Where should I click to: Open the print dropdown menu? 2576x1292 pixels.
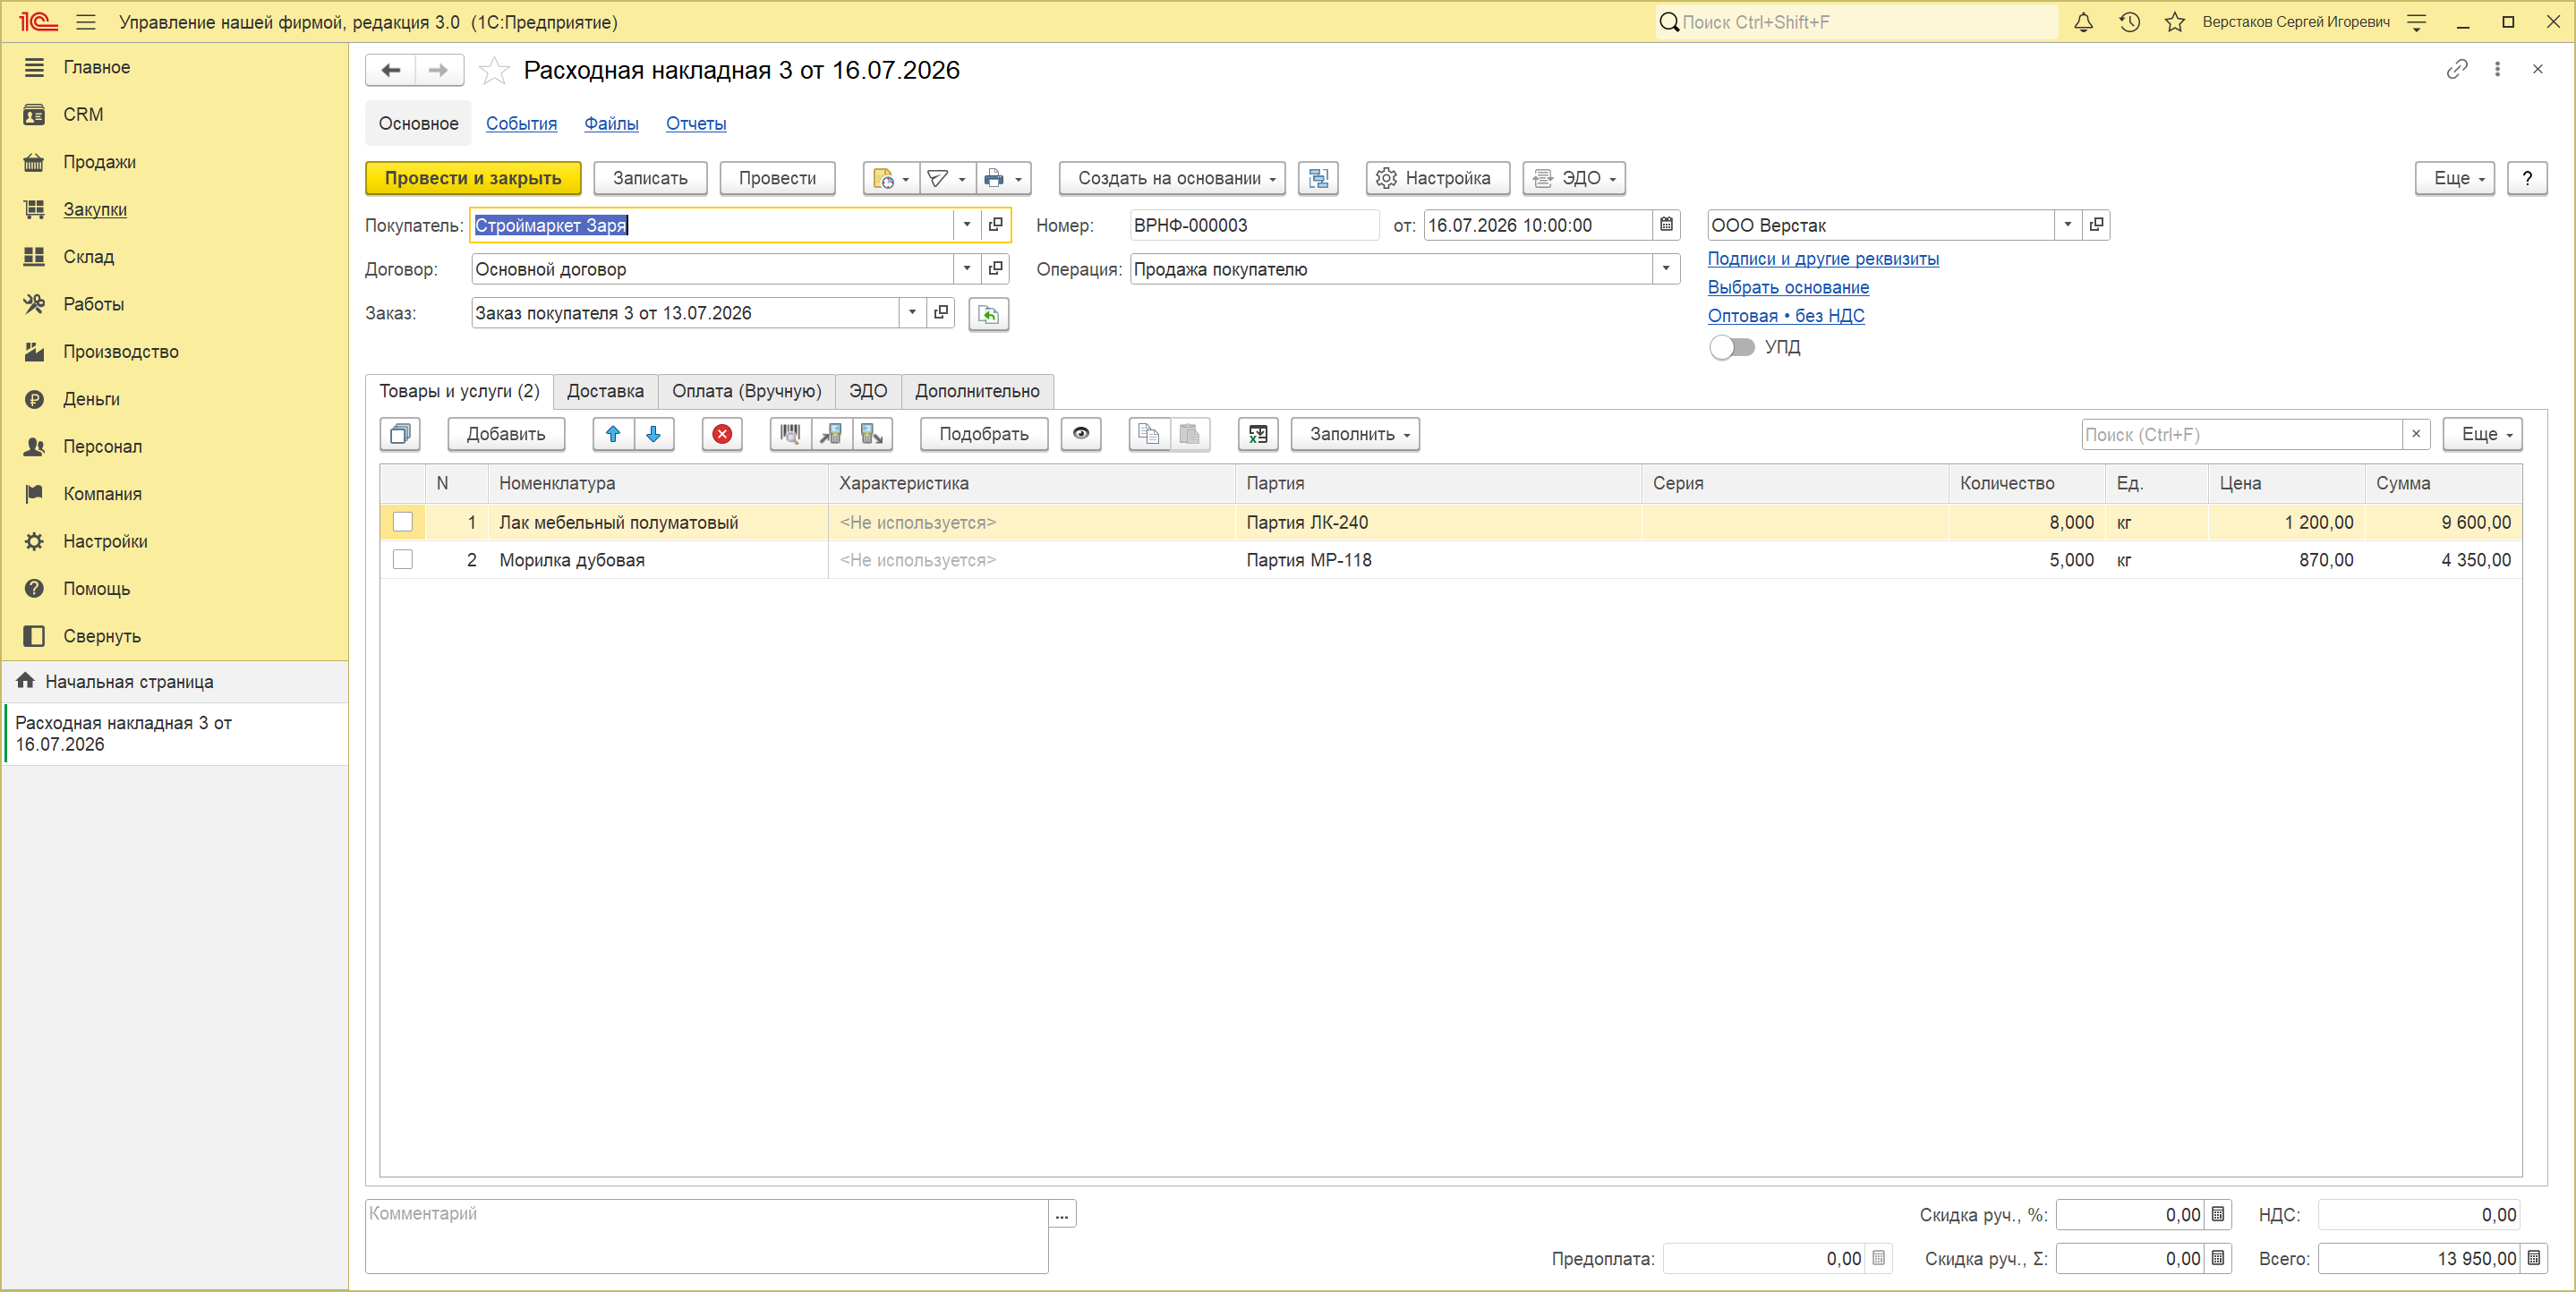[1003, 178]
